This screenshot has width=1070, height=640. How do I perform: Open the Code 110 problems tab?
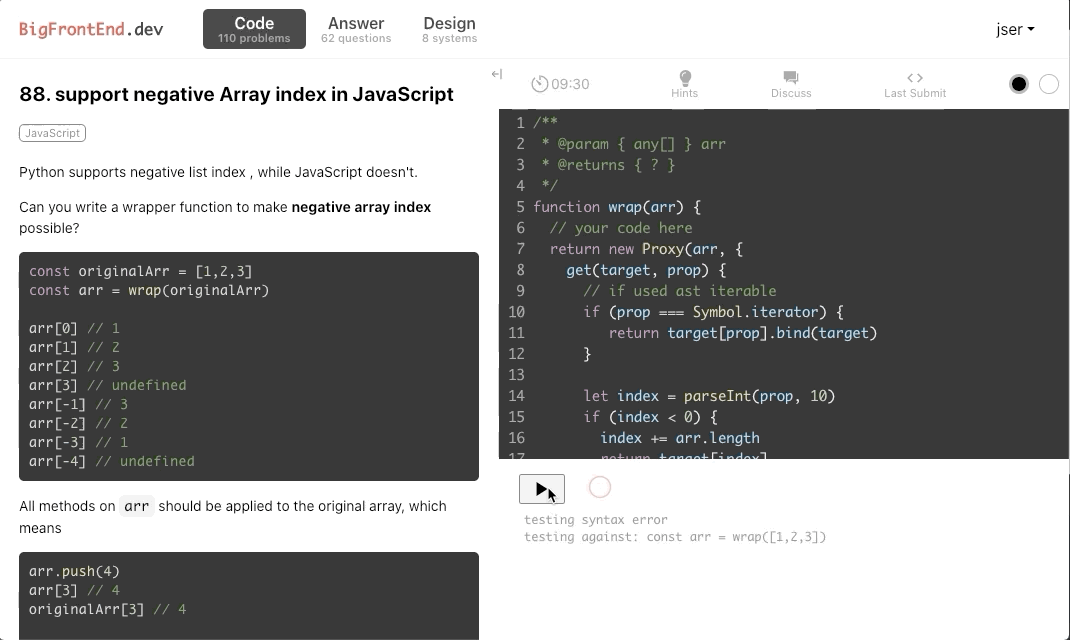[254, 29]
